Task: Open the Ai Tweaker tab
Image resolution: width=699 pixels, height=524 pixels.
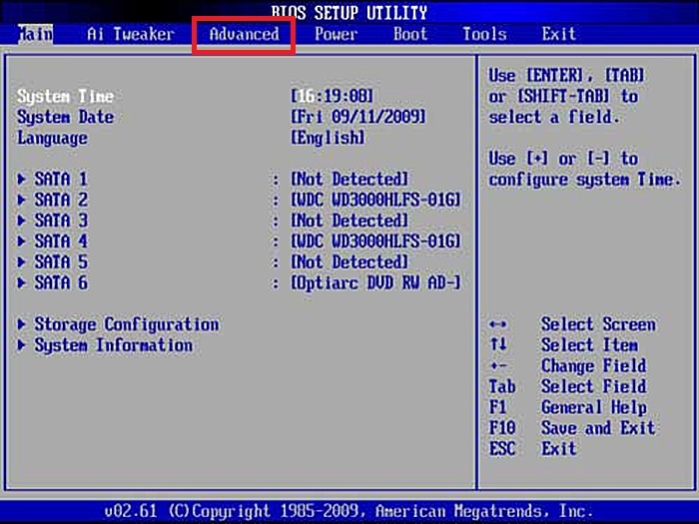Action: tap(131, 34)
